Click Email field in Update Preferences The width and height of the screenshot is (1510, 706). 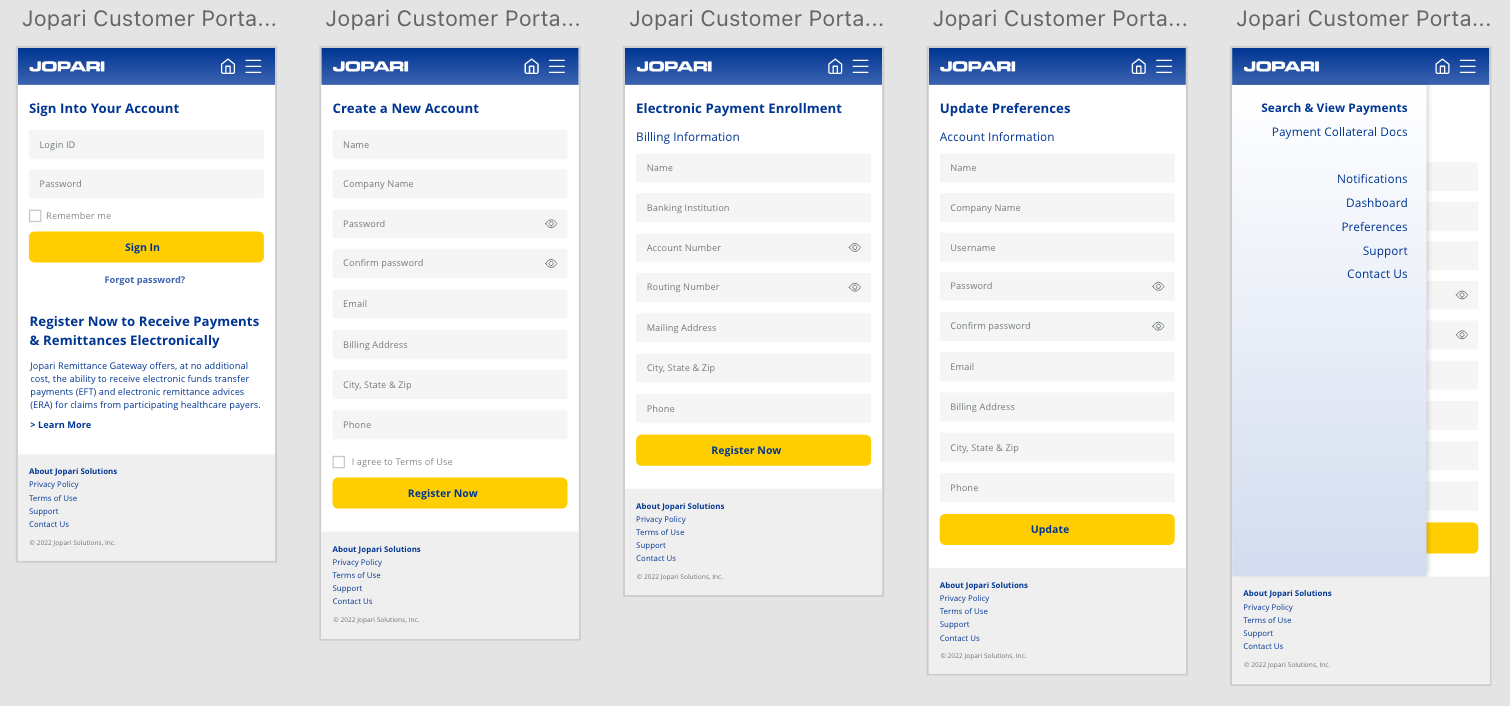pos(1057,367)
